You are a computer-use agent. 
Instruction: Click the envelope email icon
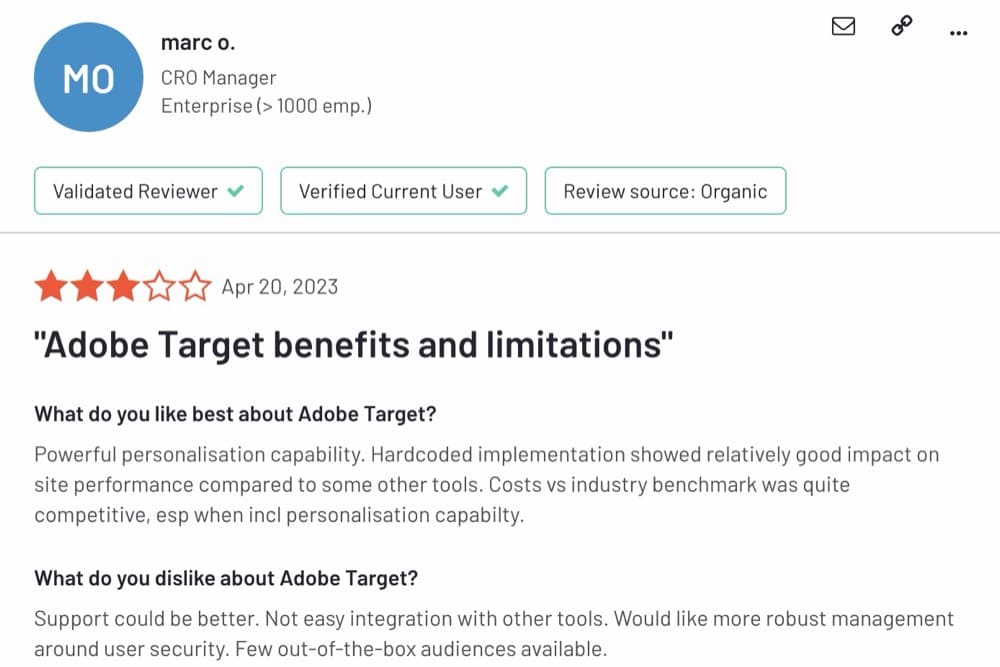click(x=843, y=27)
